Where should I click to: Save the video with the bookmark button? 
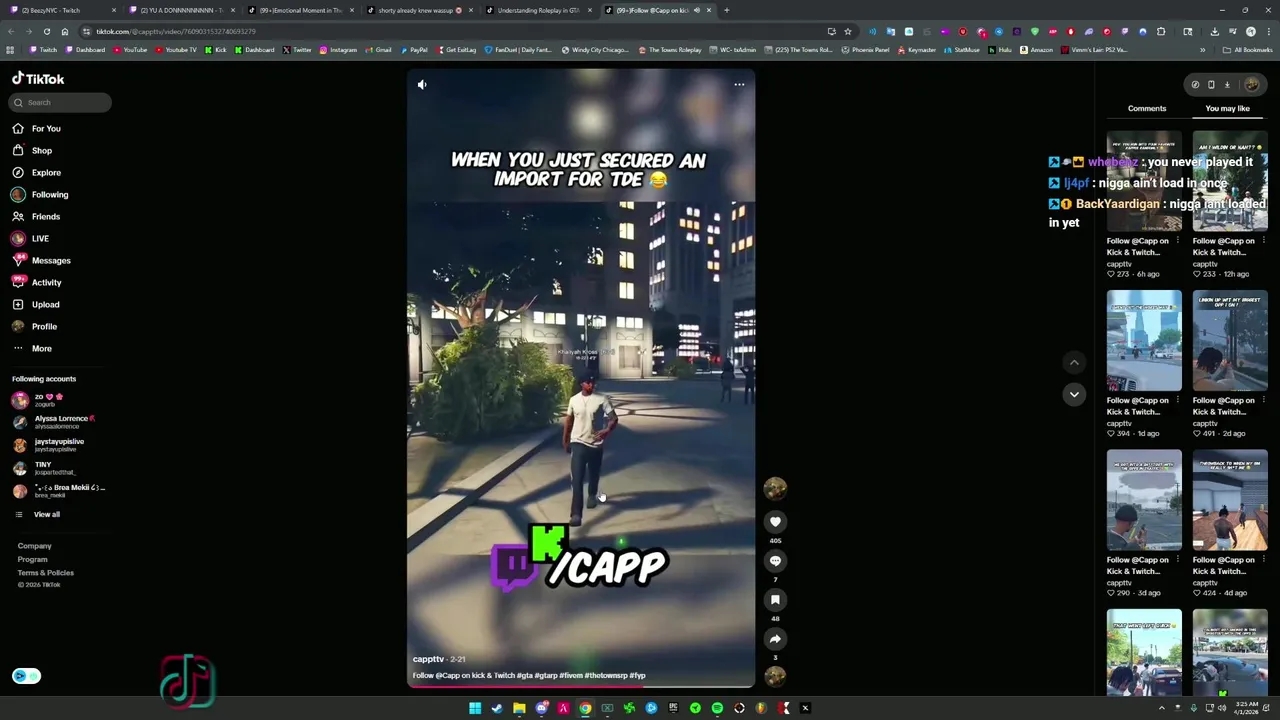[x=775, y=599]
